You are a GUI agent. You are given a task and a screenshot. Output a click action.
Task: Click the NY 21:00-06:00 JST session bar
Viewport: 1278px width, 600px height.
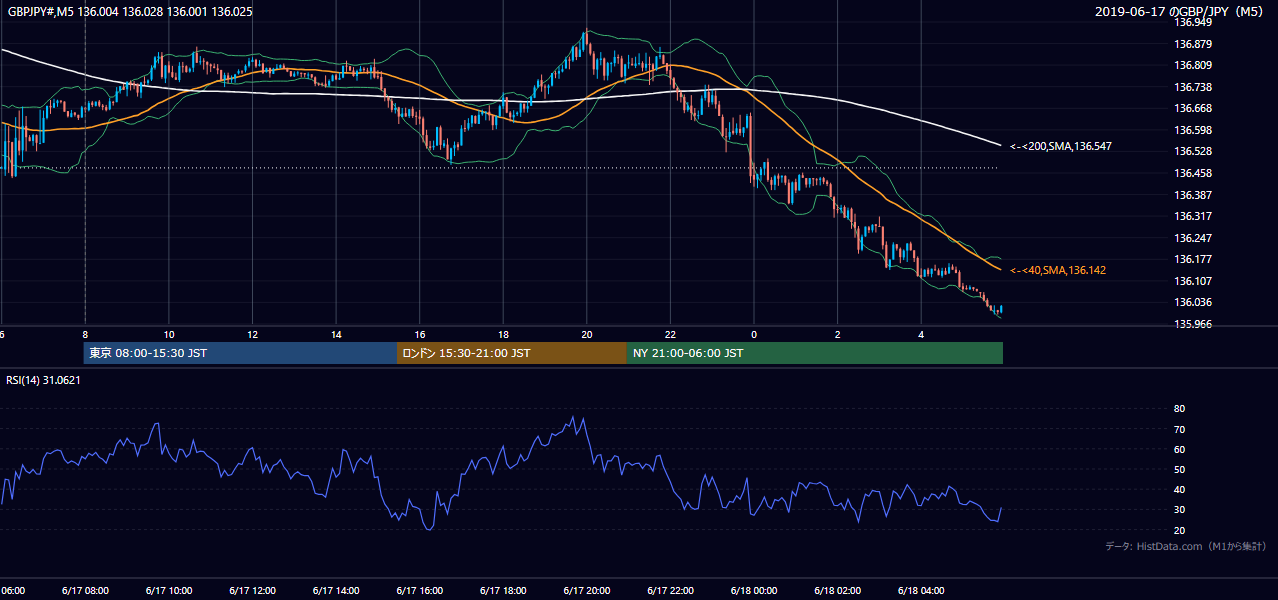[x=815, y=353]
